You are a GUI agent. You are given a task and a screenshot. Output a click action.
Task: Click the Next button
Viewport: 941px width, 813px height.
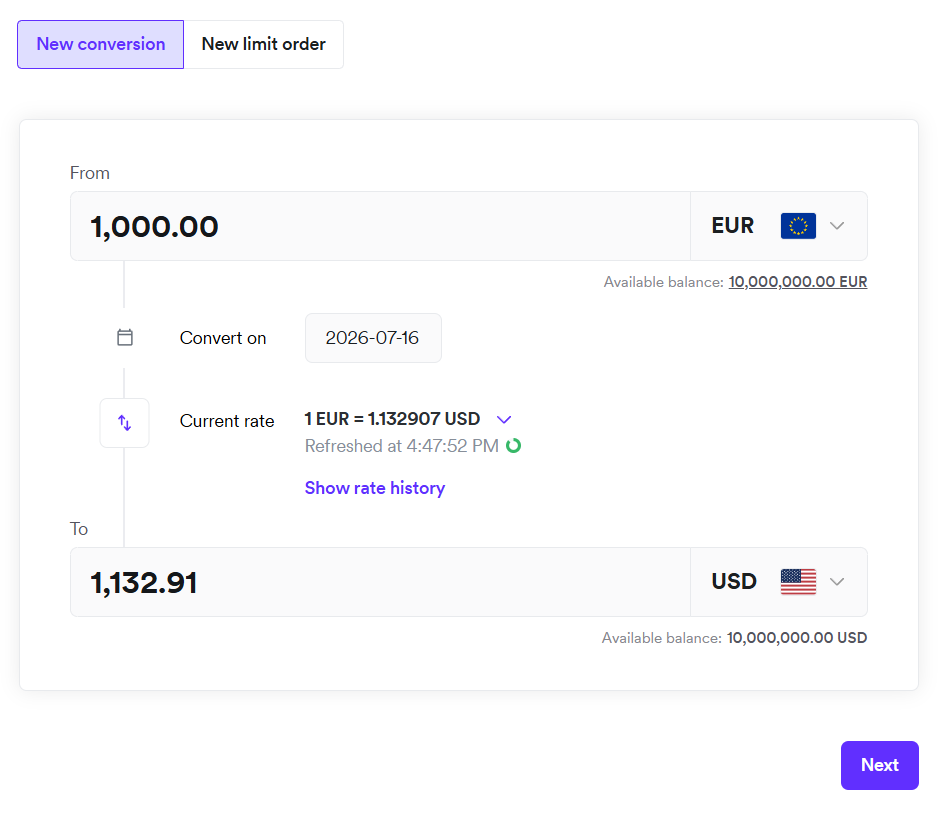tap(880, 765)
